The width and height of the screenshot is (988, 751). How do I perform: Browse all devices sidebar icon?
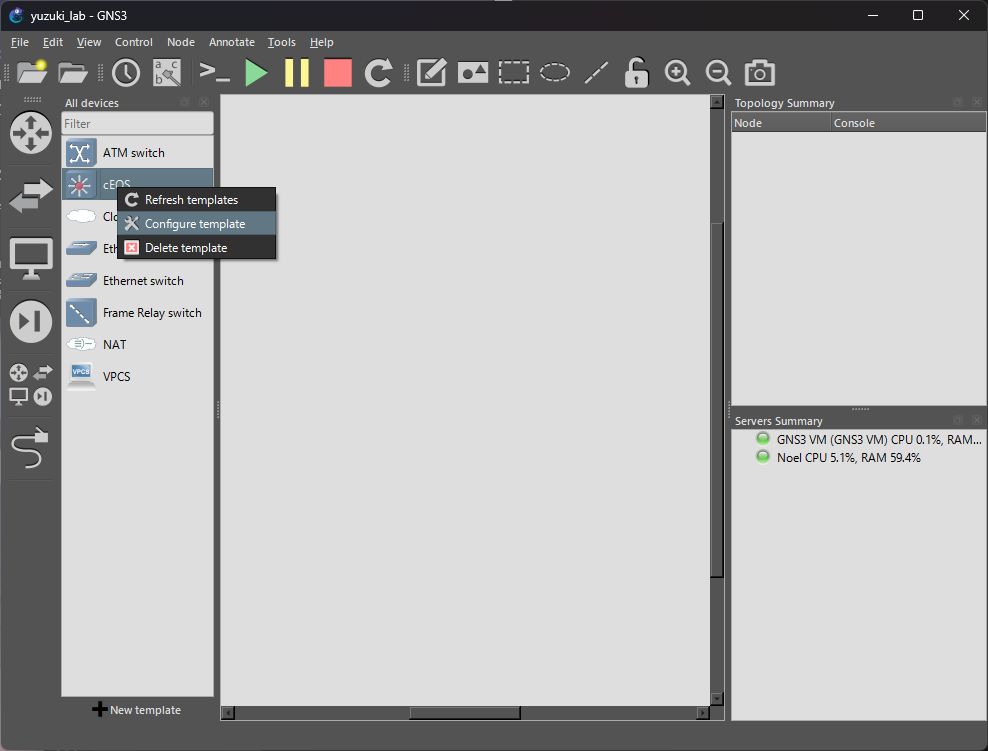[31, 384]
